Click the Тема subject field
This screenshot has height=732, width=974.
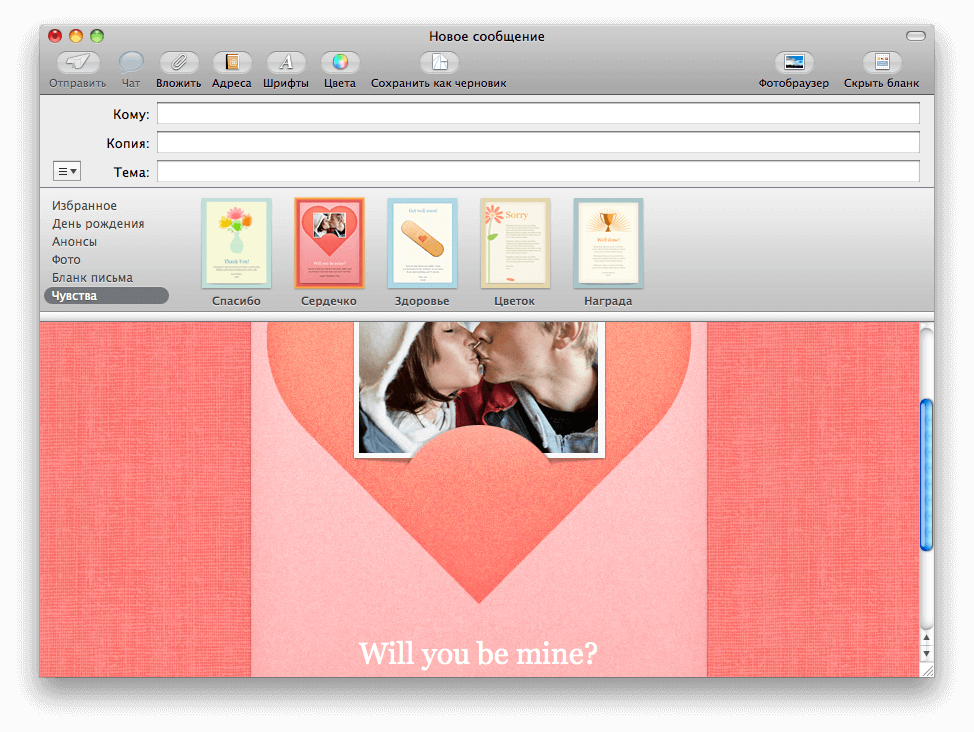click(x=538, y=172)
